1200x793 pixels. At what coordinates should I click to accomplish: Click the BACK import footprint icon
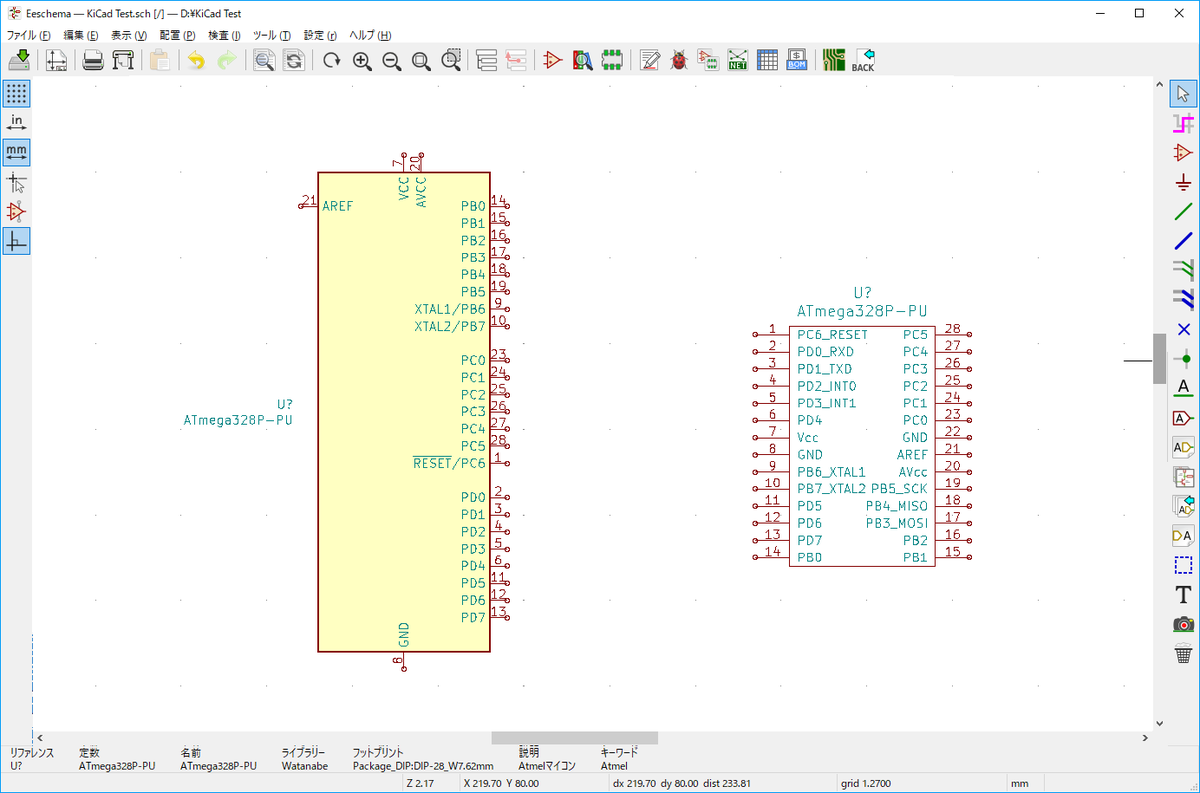click(863, 60)
